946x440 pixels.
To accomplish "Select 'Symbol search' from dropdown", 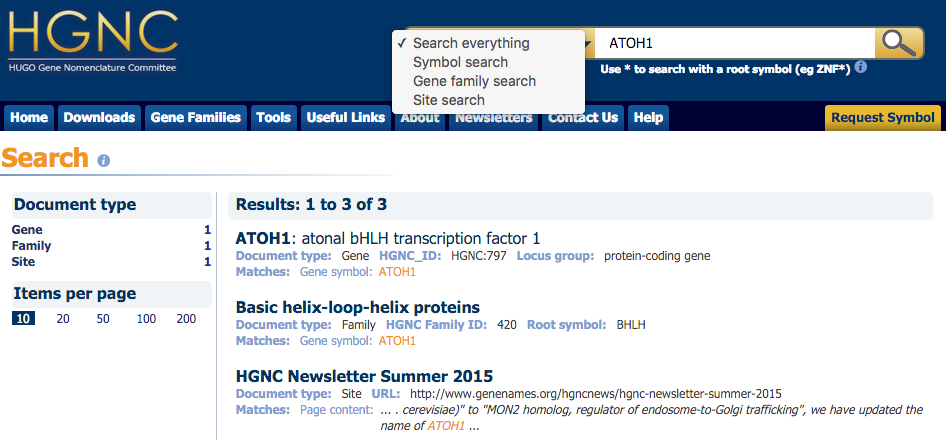I will (x=460, y=62).
